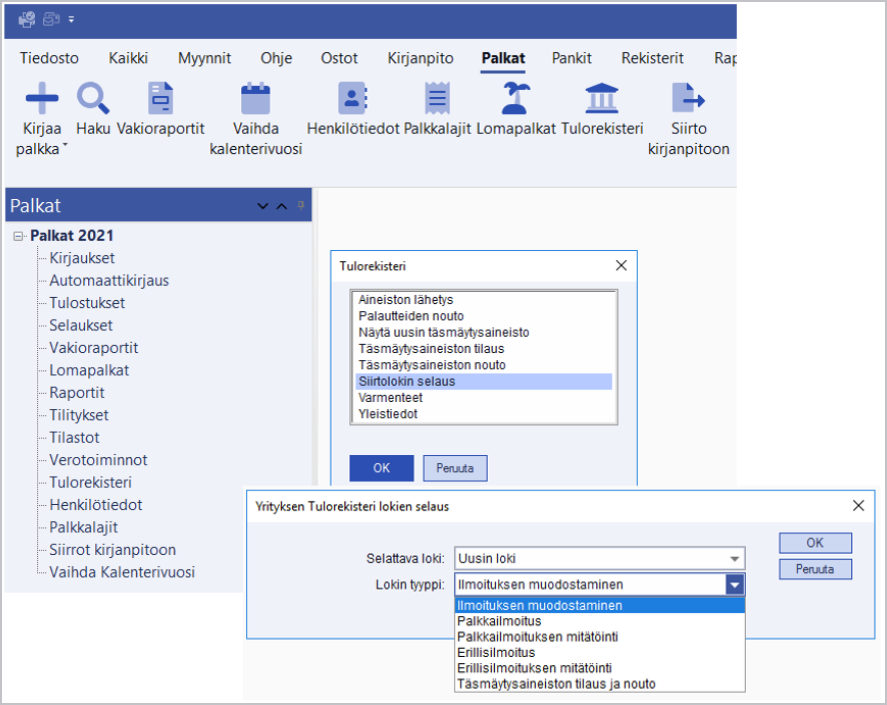Screen dimensions: 887x705
Task: Confirm with OK in lokien selaus dialog
Action: pos(815,543)
